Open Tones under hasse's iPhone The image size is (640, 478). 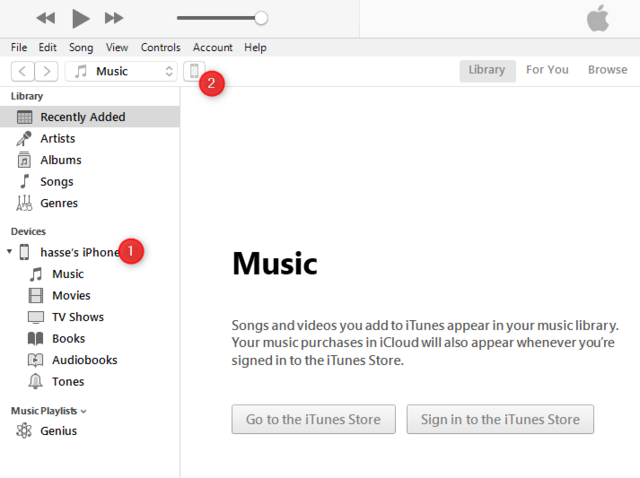click(68, 382)
